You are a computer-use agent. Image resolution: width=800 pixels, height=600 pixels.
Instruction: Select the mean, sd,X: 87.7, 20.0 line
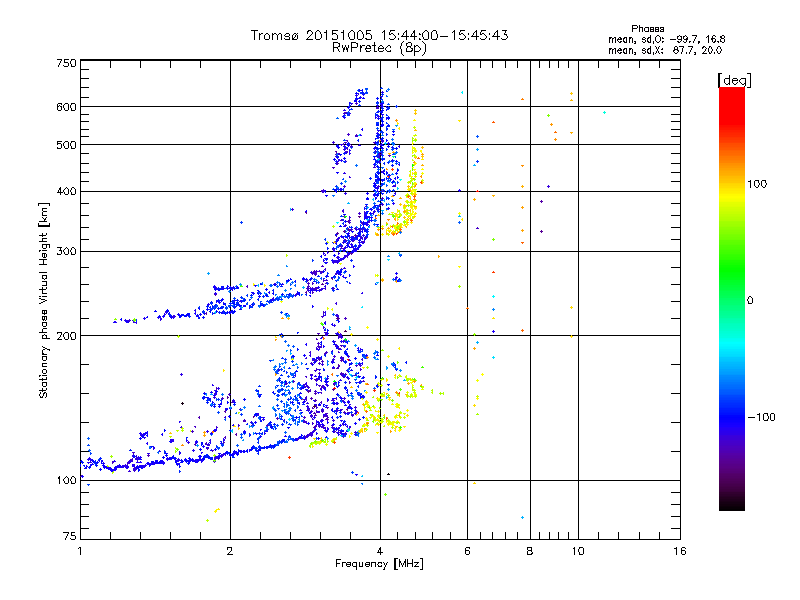click(665, 50)
